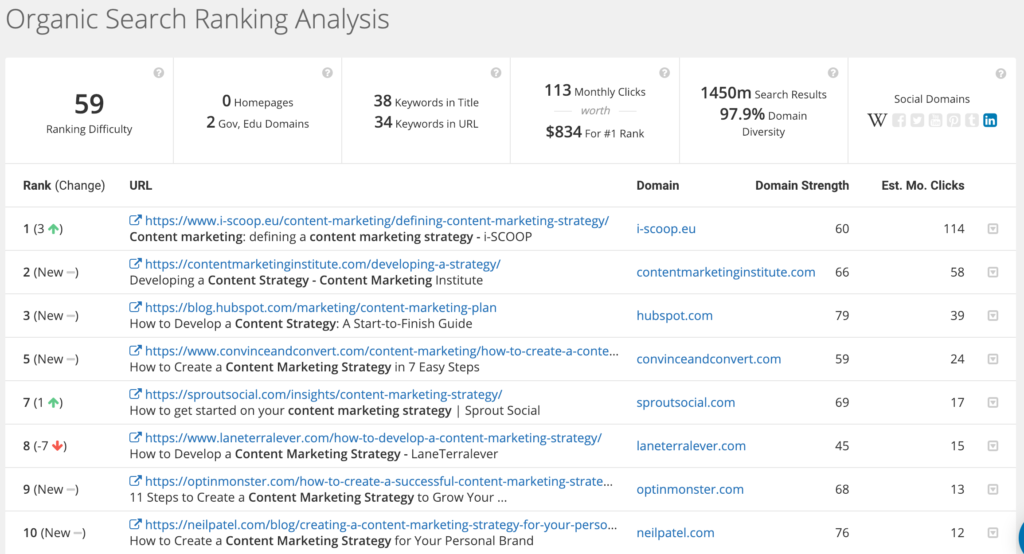Click the neilpatel.com domain link

pos(675,533)
